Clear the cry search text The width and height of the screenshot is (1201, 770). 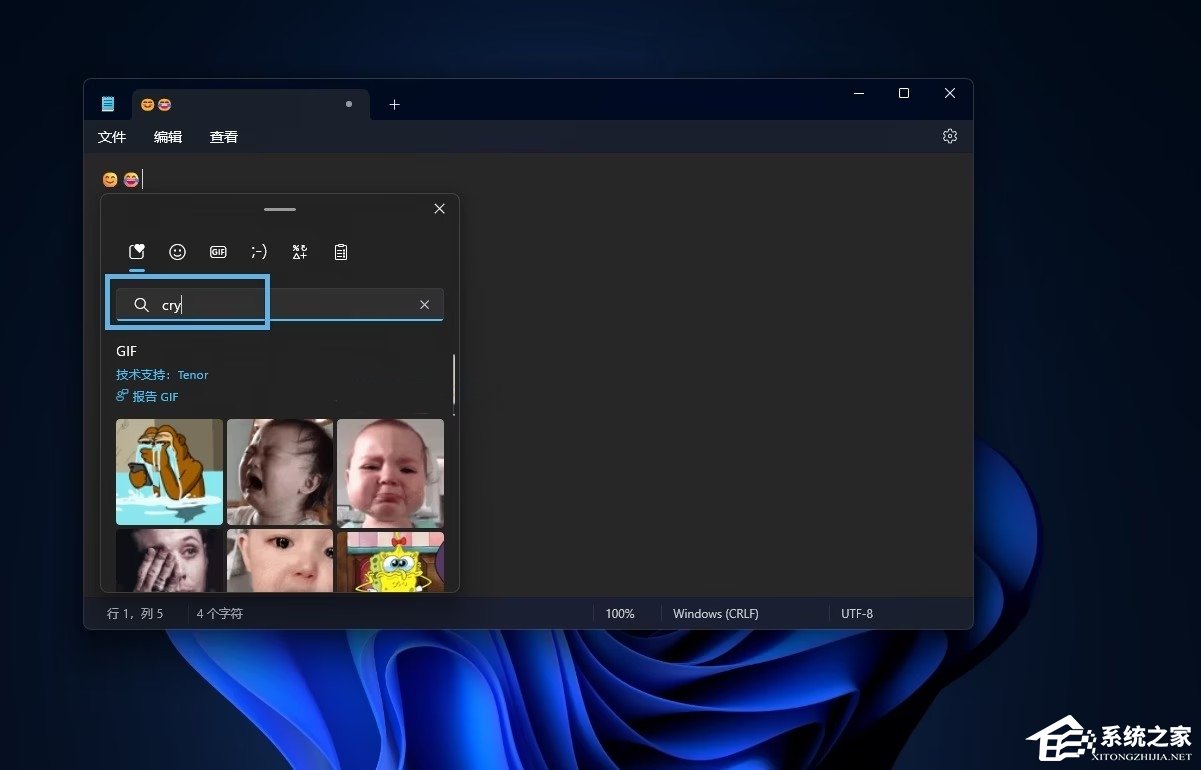coord(424,305)
